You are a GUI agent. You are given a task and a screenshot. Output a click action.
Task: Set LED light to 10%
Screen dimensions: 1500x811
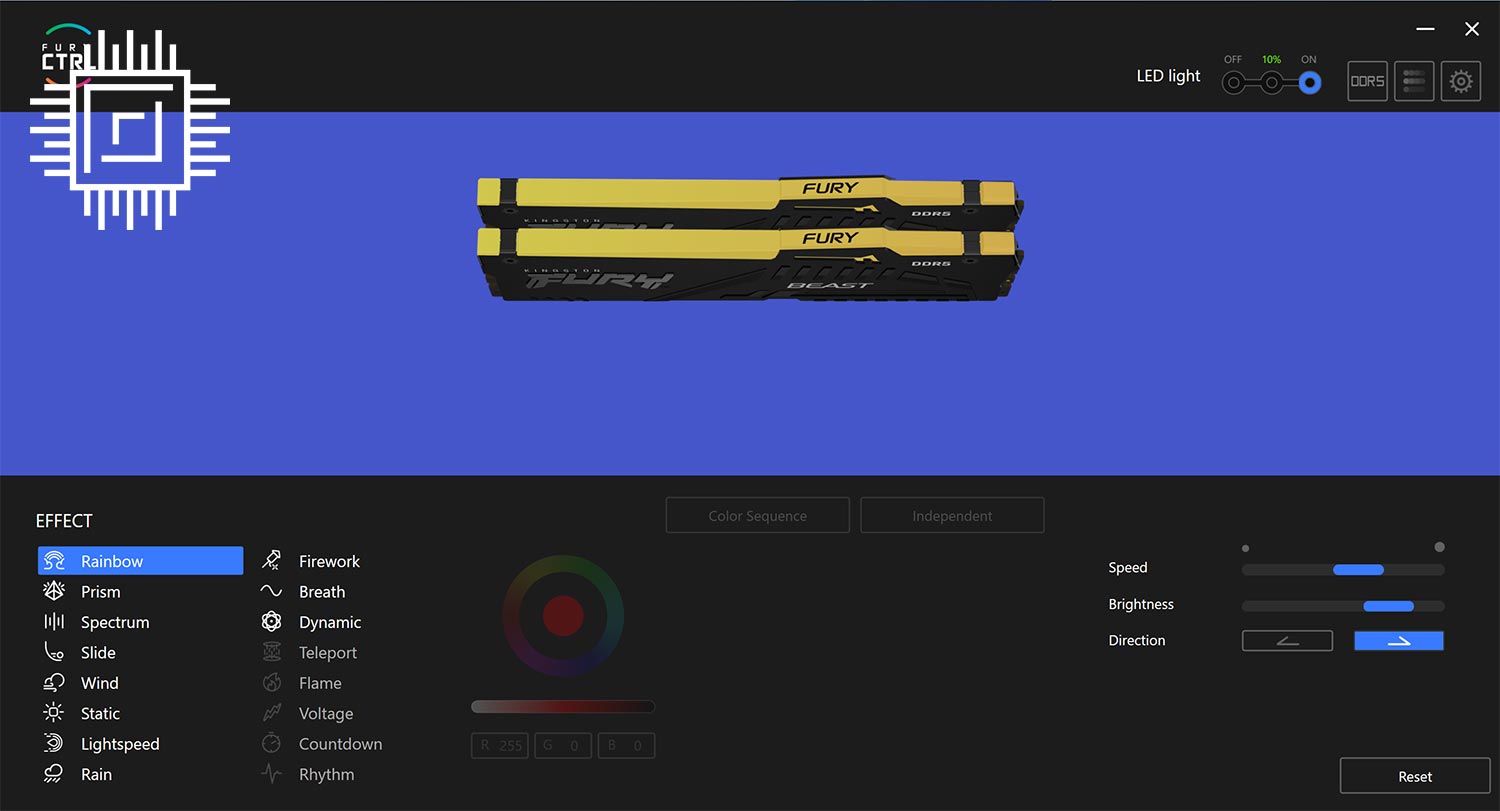click(1271, 83)
